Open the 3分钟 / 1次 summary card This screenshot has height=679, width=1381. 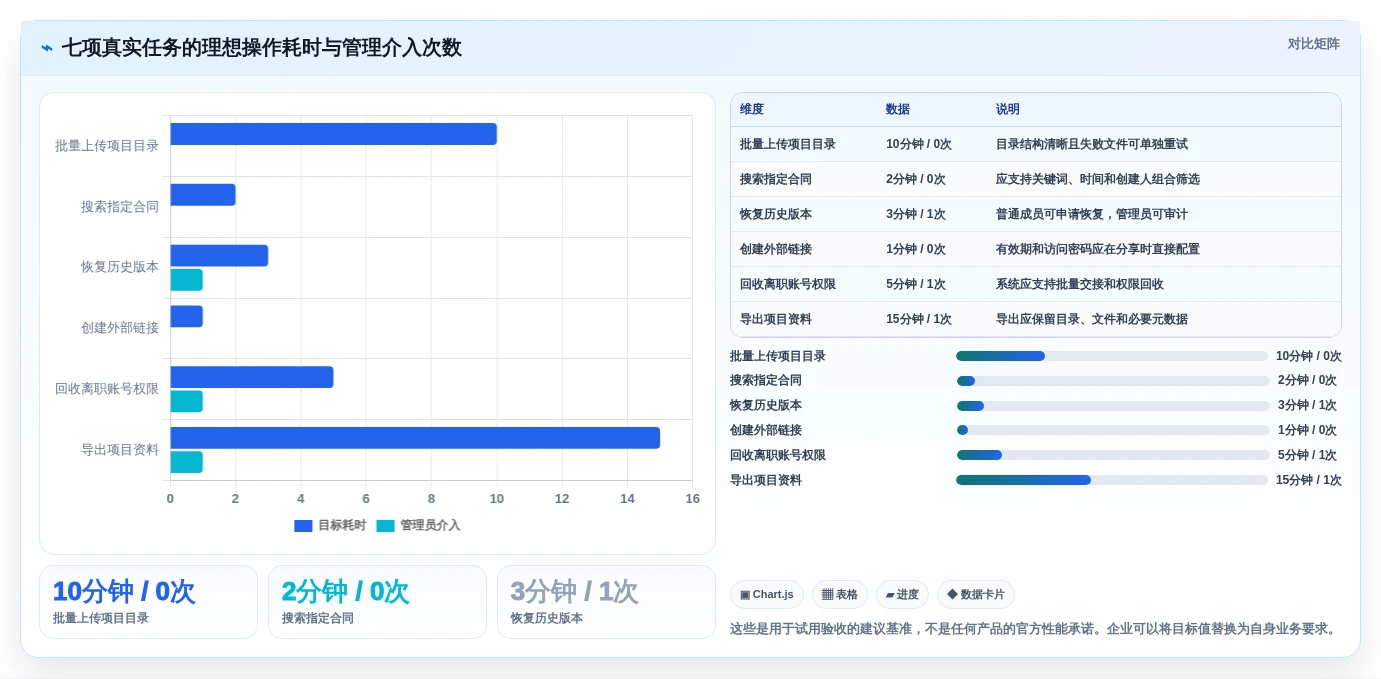tap(606, 602)
